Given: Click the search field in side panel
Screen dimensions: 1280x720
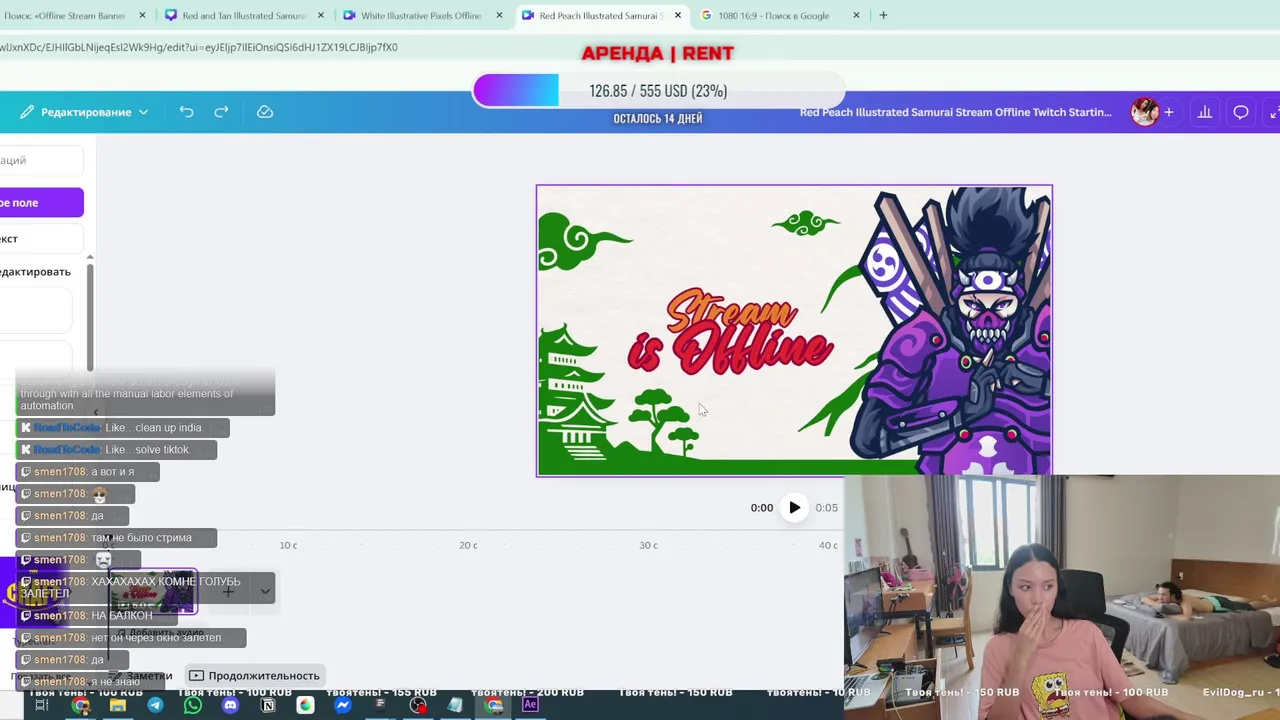Looking at the screenshot, I should [x=41, y=160].
